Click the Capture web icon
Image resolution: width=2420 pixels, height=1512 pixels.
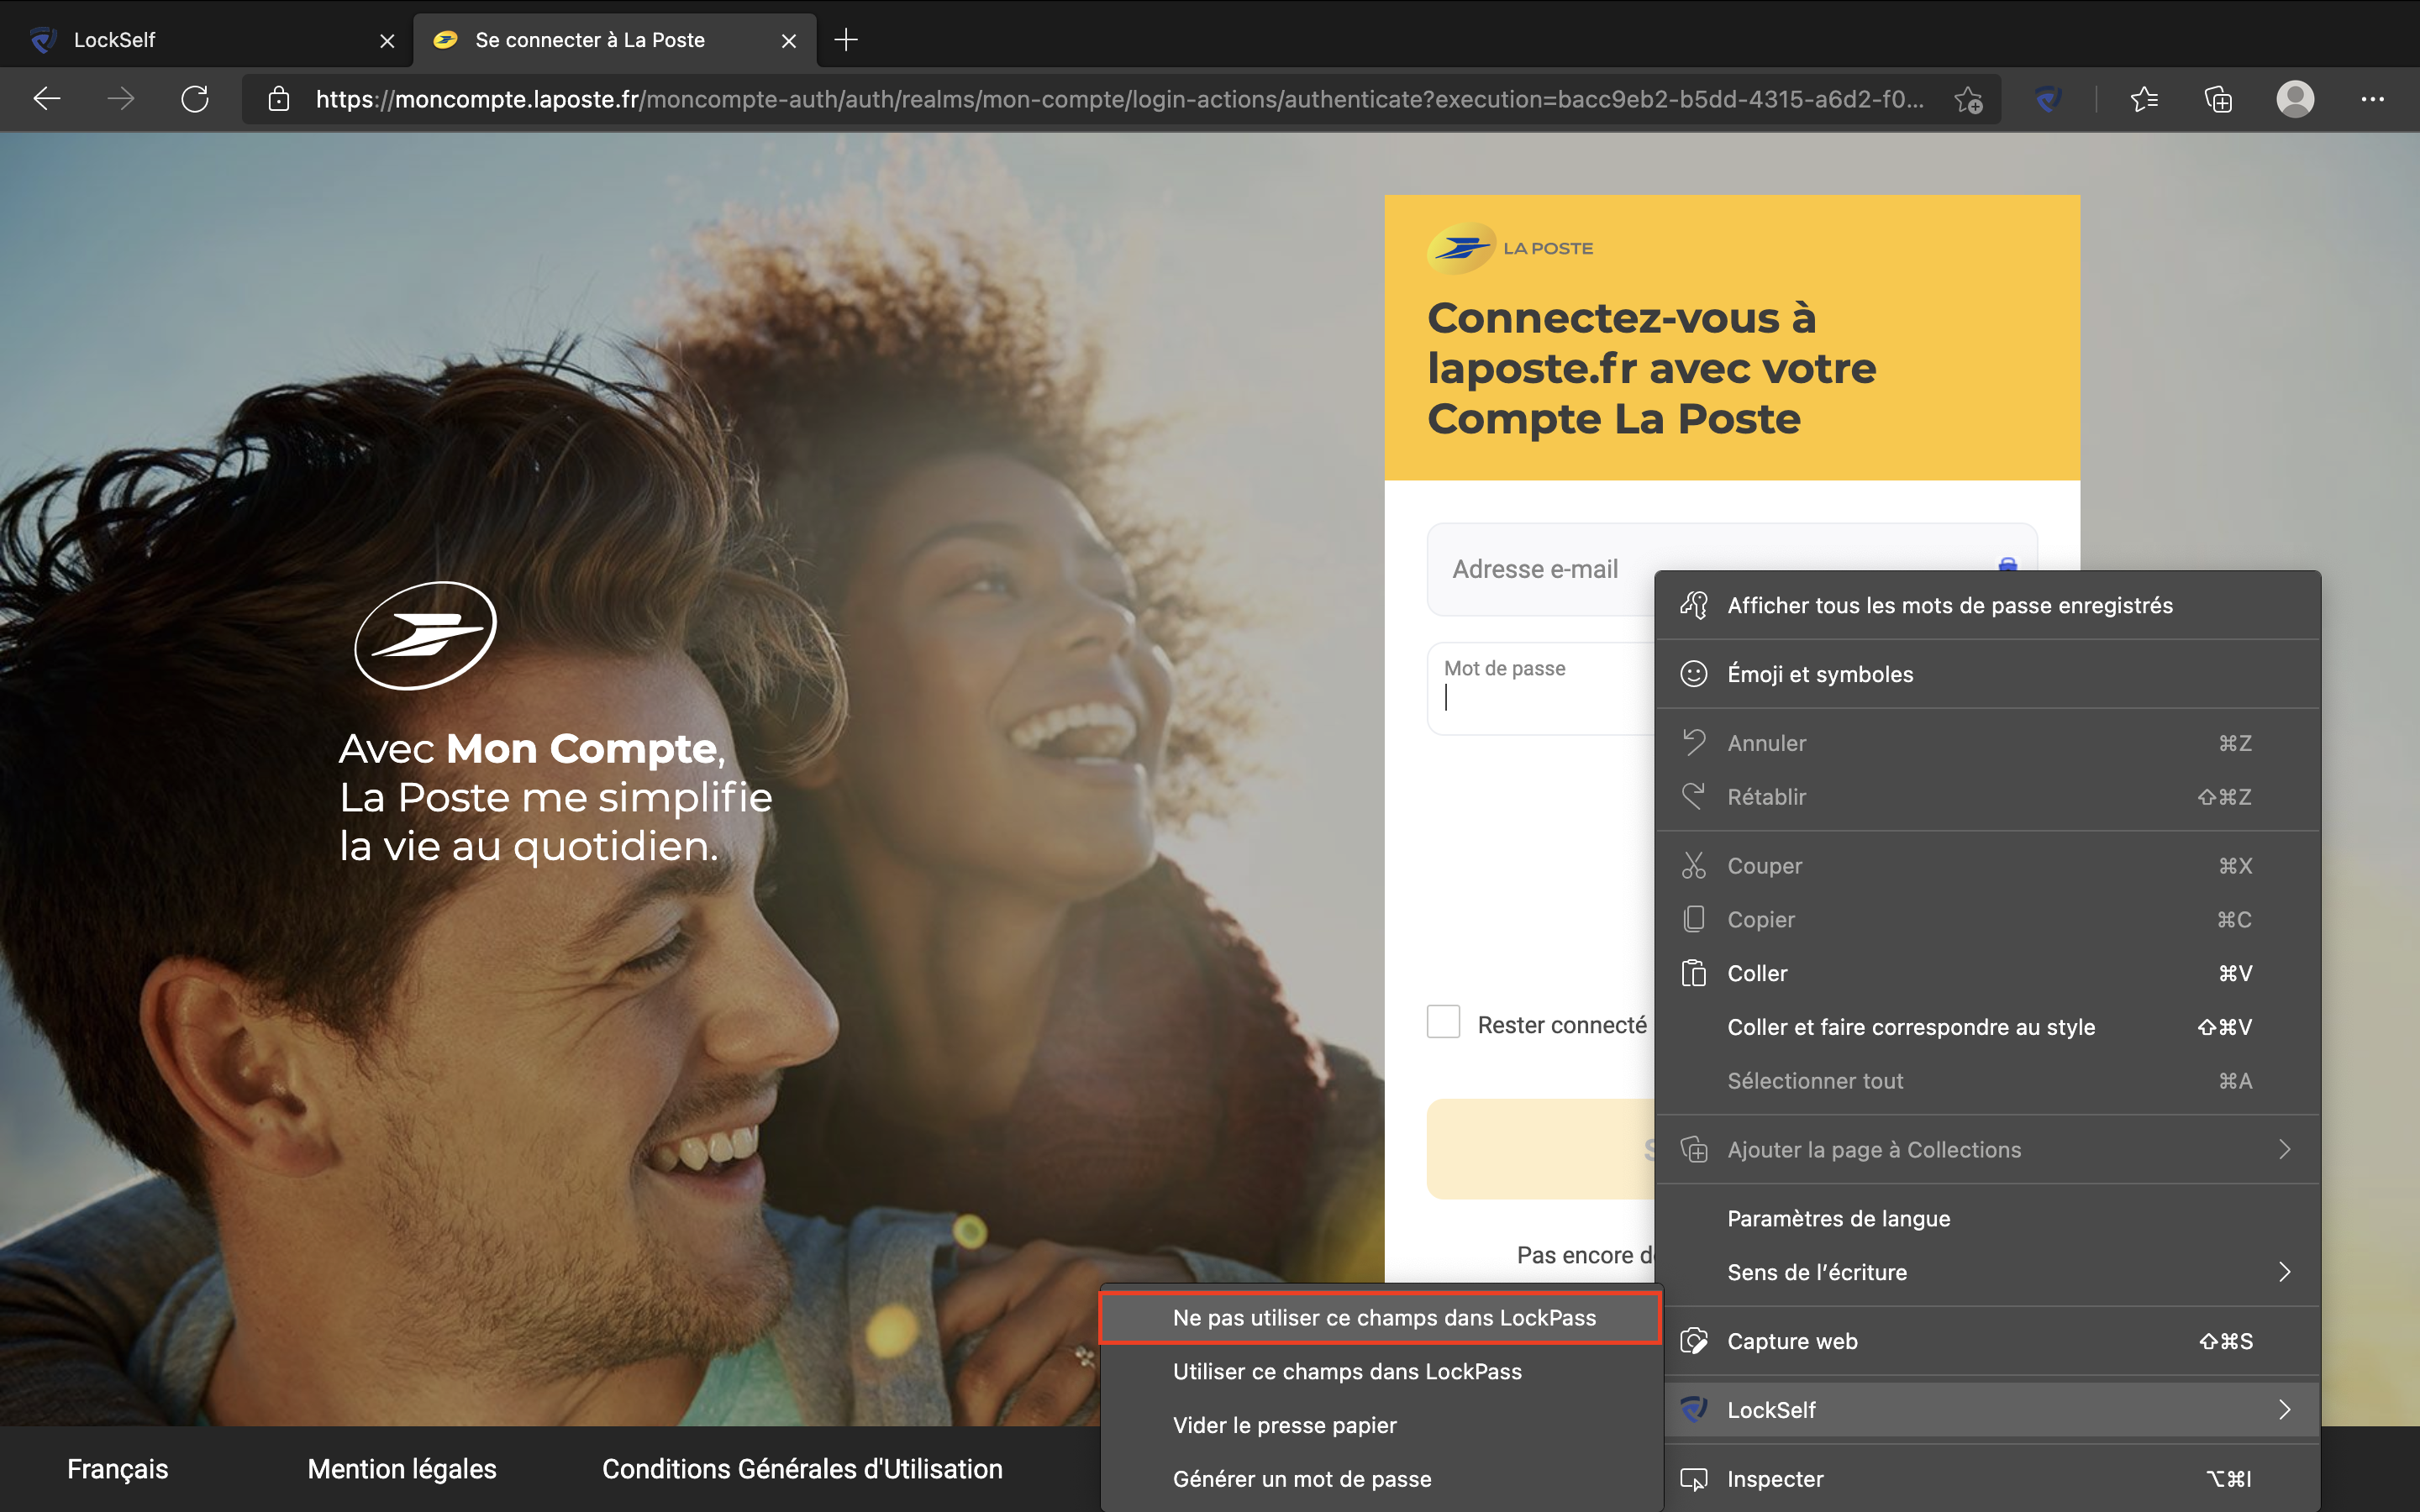coord(1693,1341)
